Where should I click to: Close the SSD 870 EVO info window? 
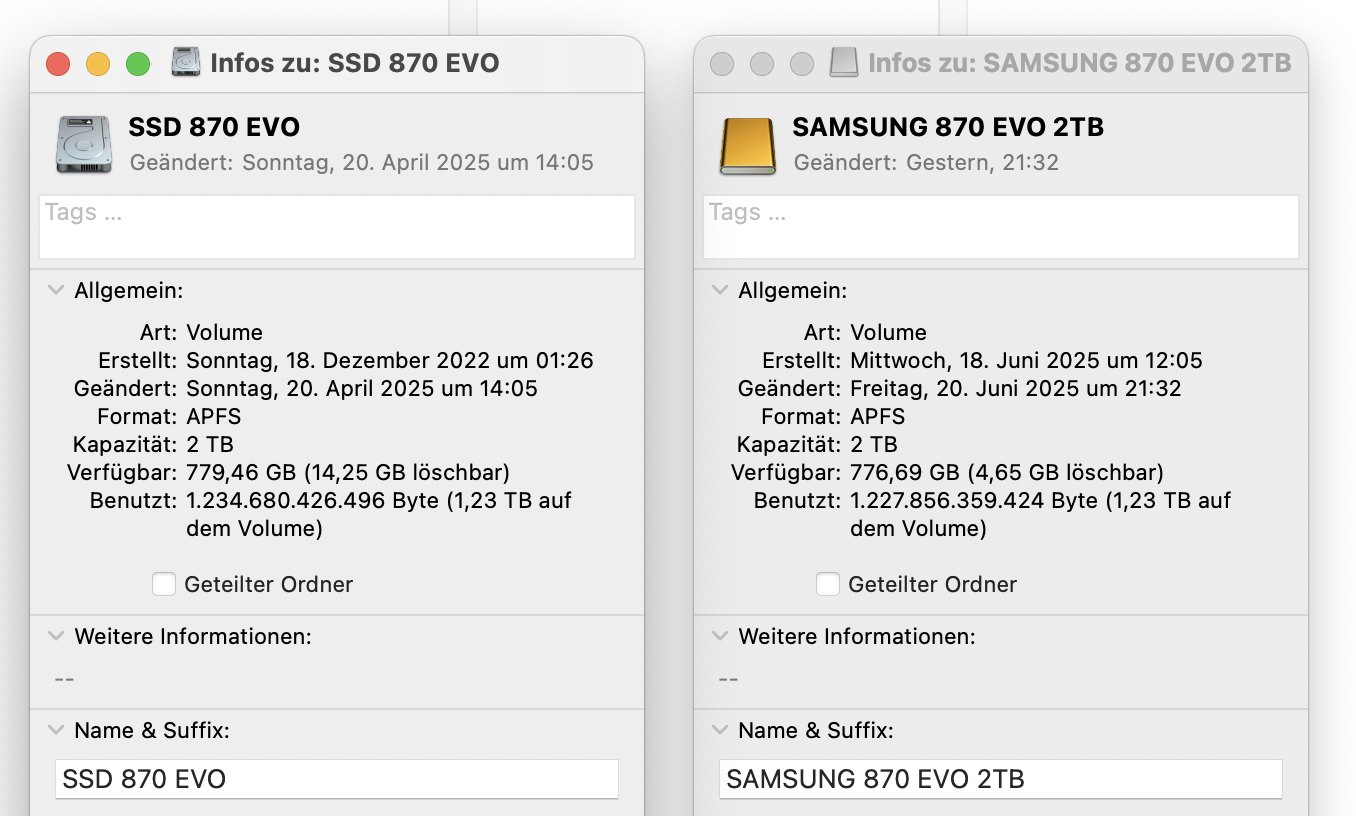pyautogui.click(x=58, y=64)
